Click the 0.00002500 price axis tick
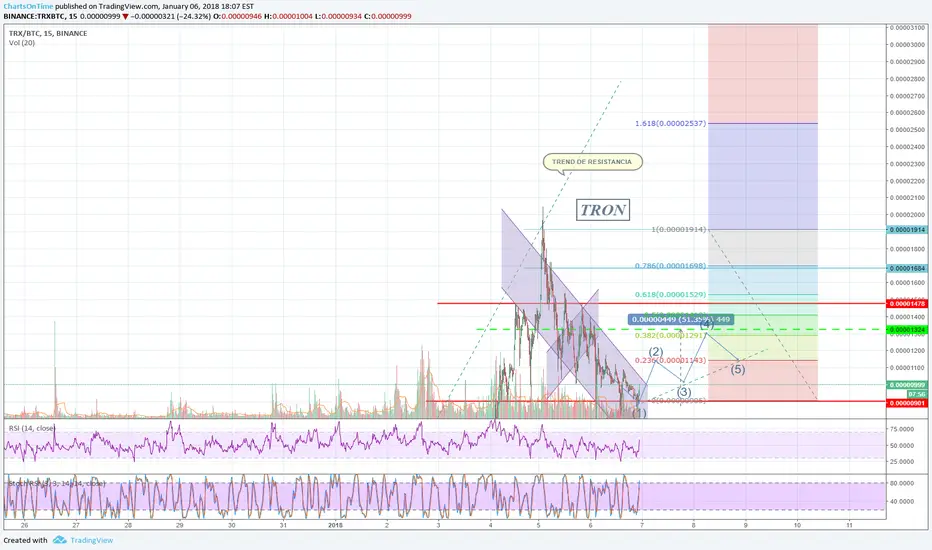 908,130
